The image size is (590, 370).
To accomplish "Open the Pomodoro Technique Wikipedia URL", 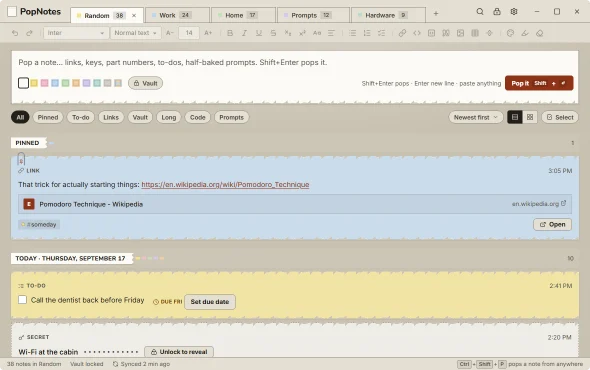I will pyautogui.click(x=225, y=184).
